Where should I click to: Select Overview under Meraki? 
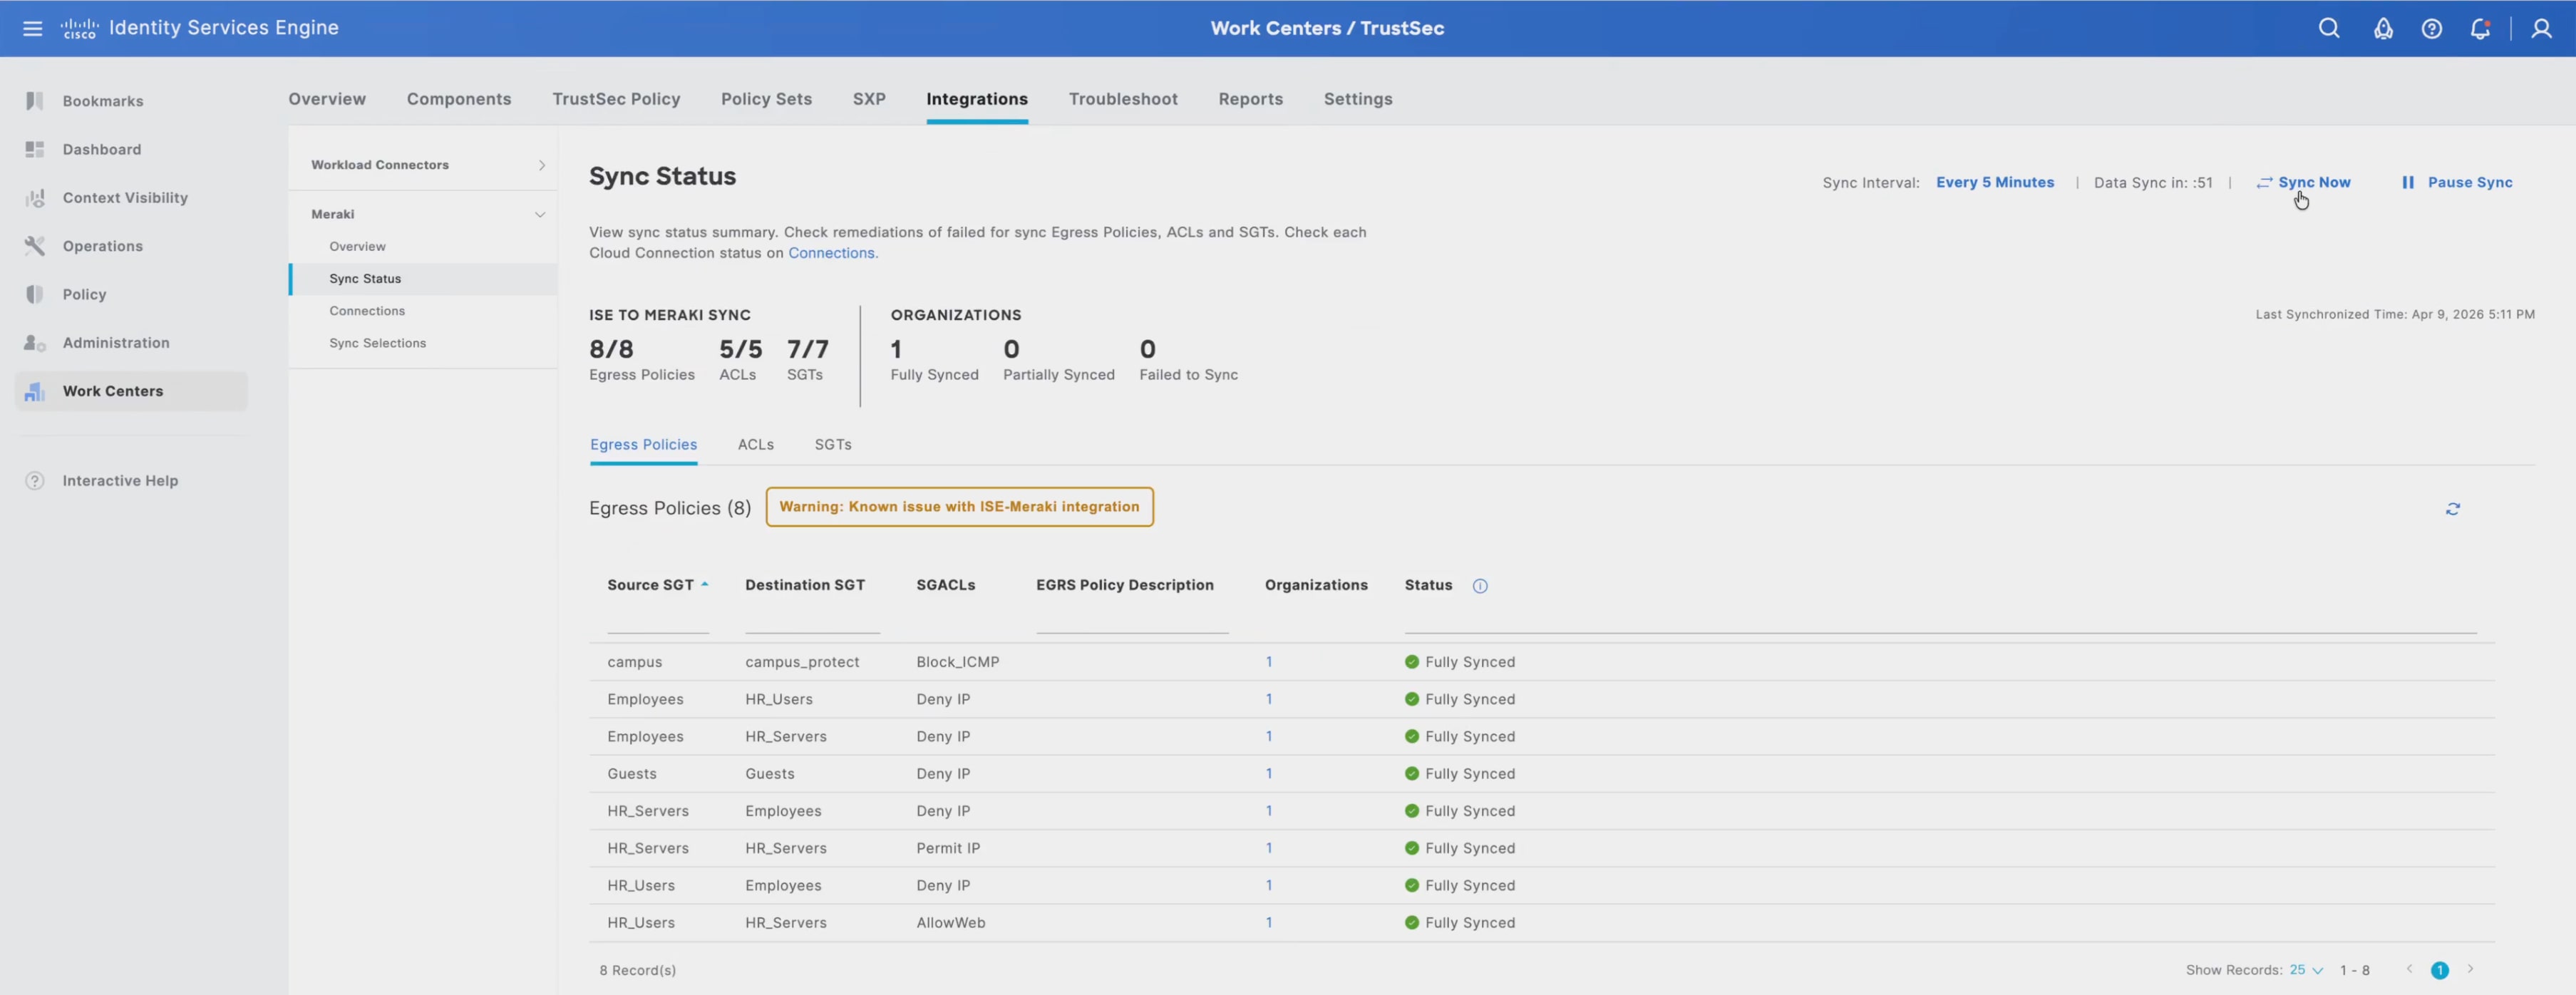pos(357,247)
